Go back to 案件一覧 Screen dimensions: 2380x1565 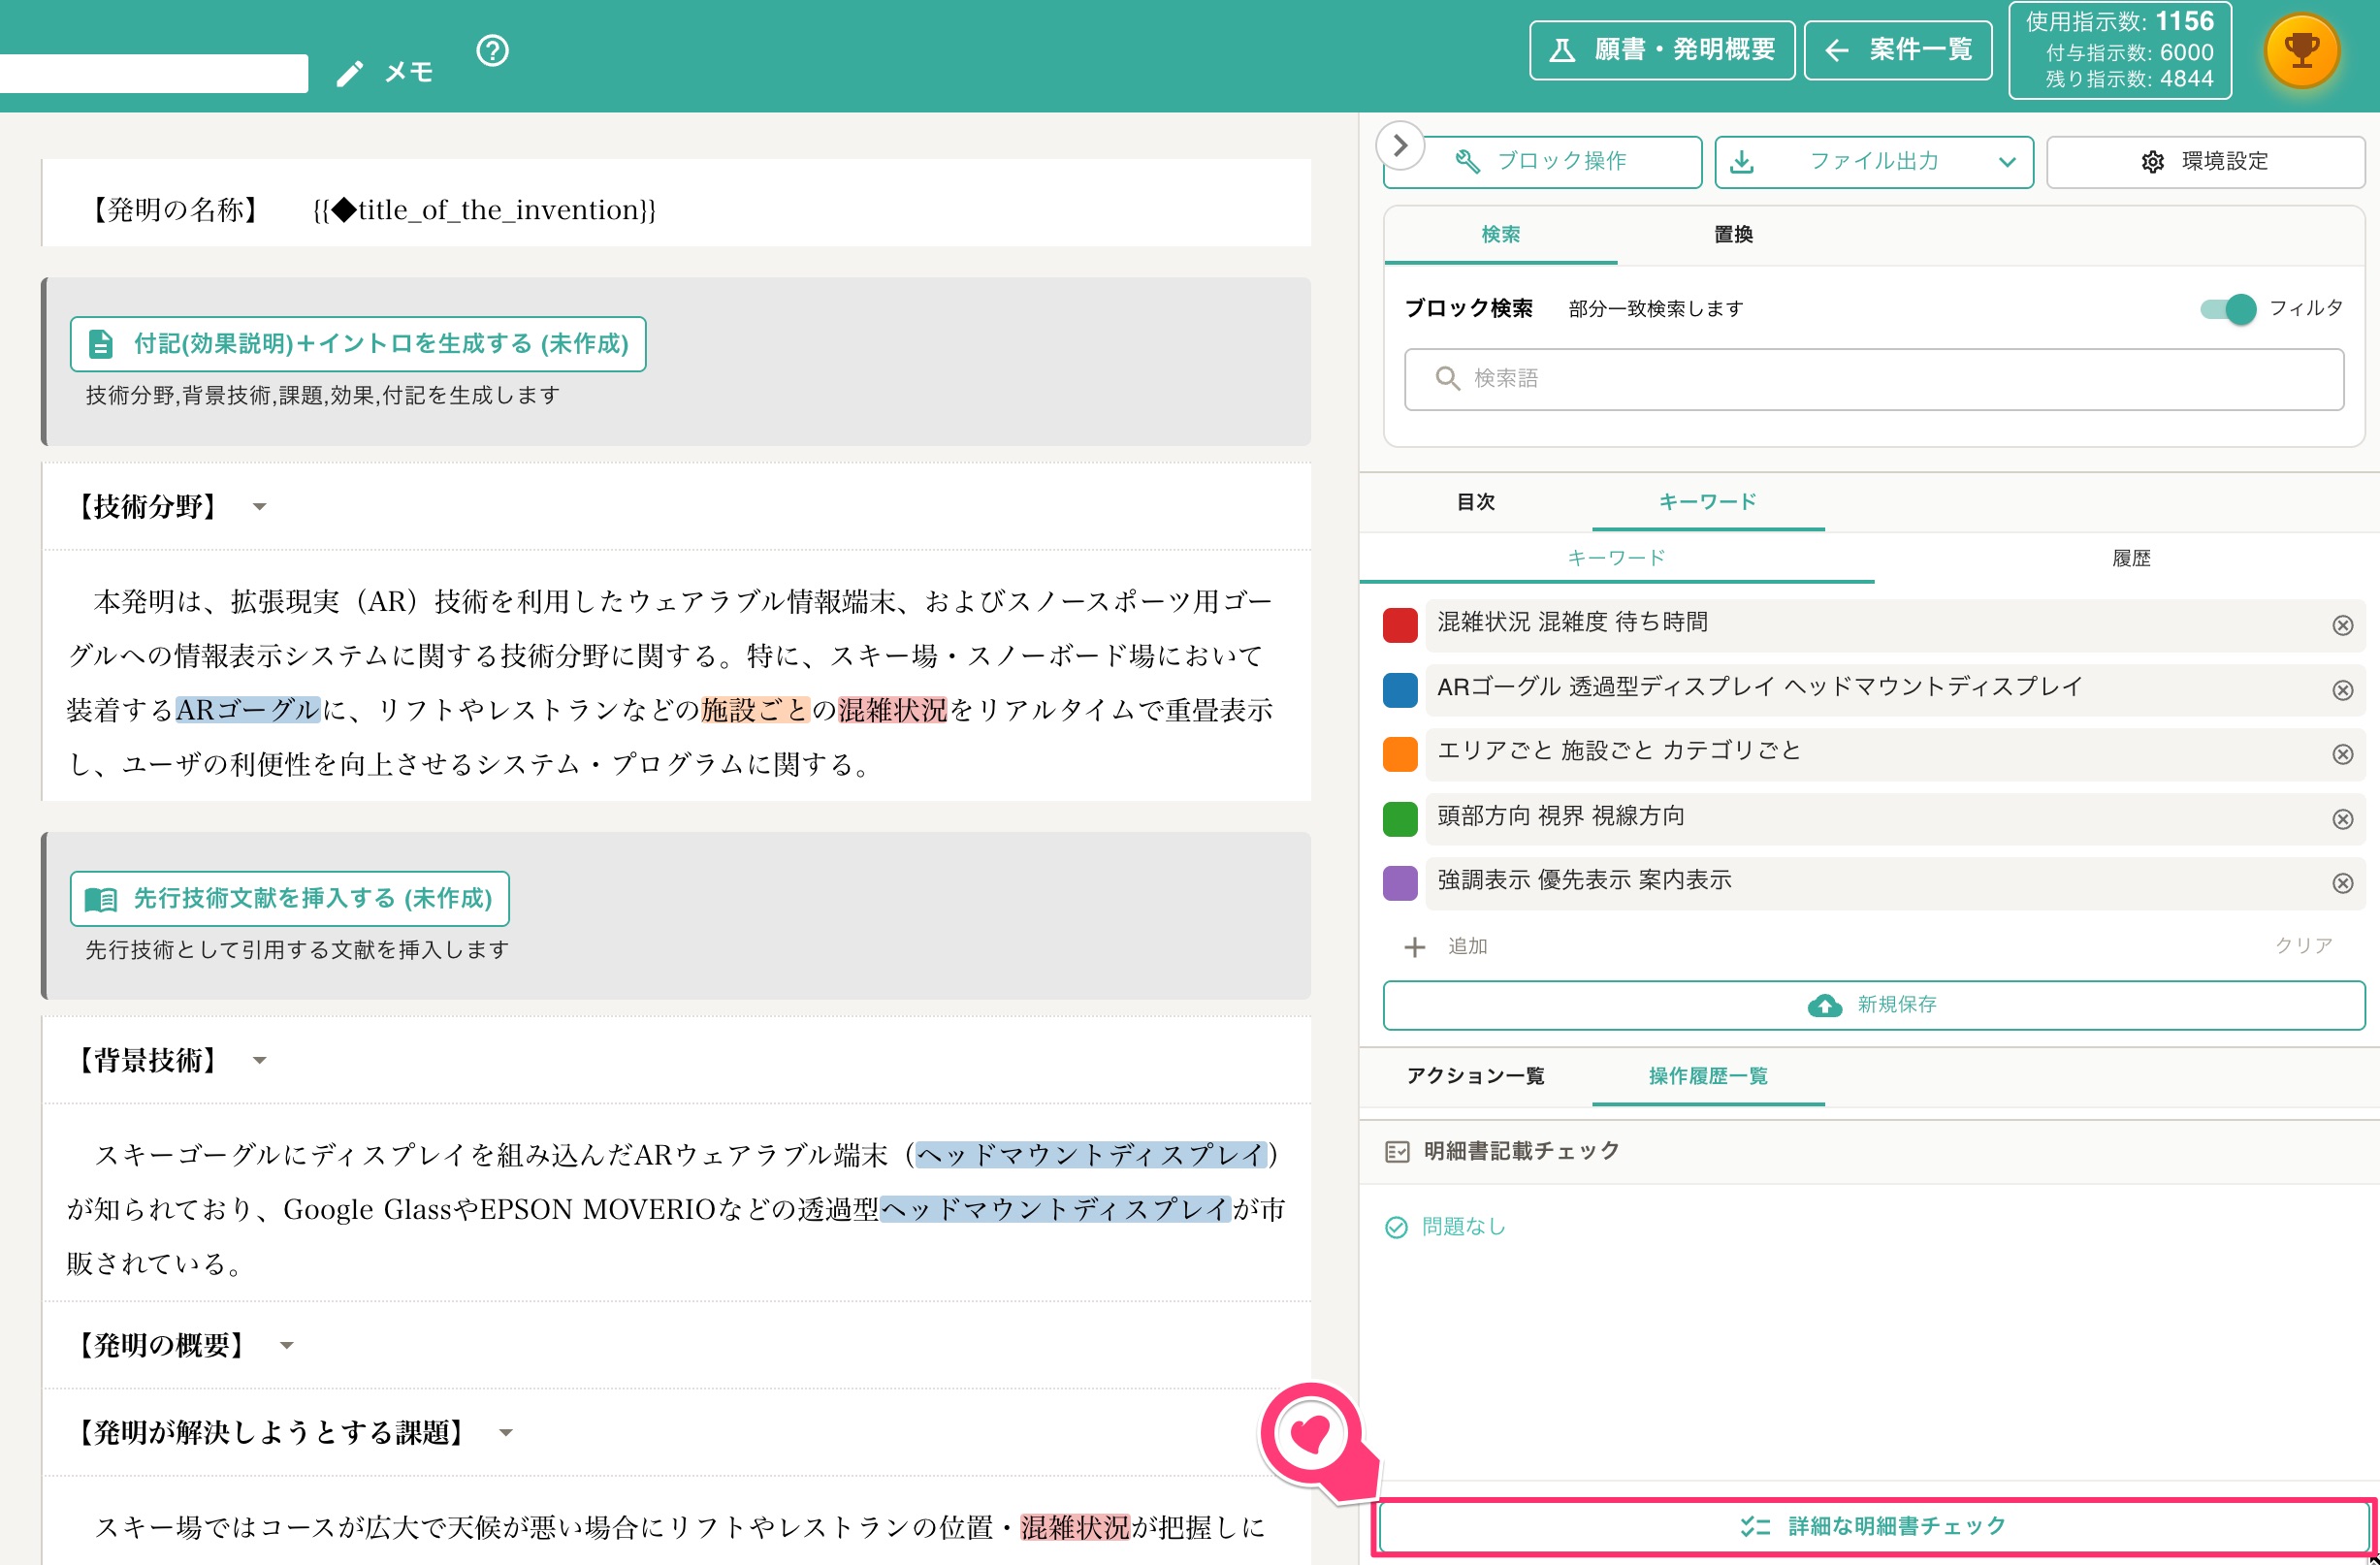pos(1897,50)
